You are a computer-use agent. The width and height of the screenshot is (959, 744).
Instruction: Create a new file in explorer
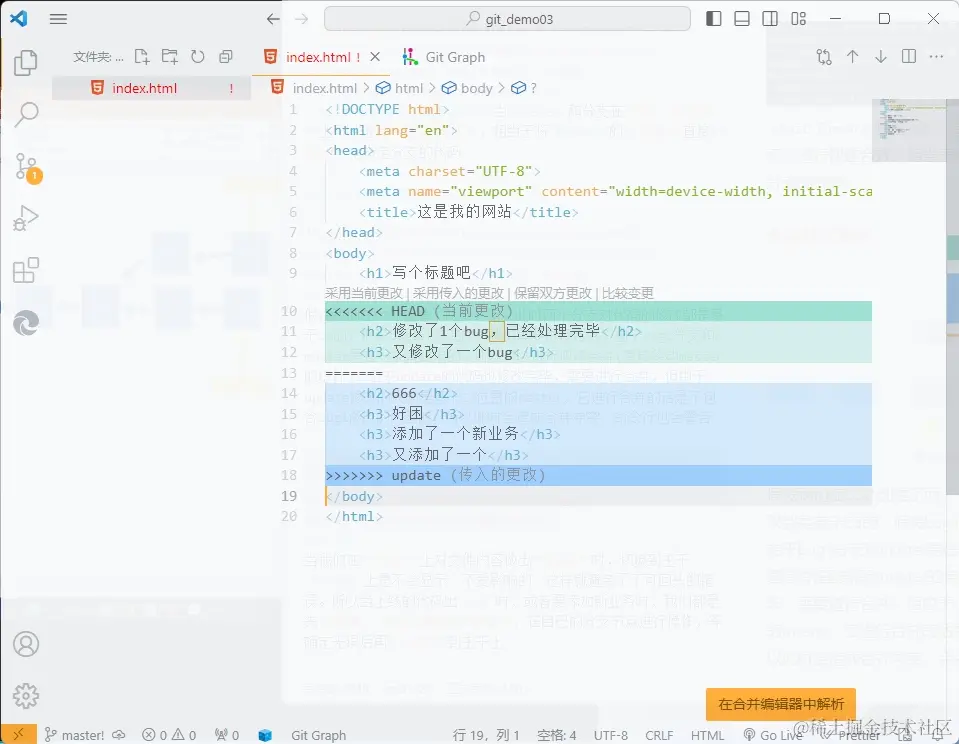tap(142, 57)
